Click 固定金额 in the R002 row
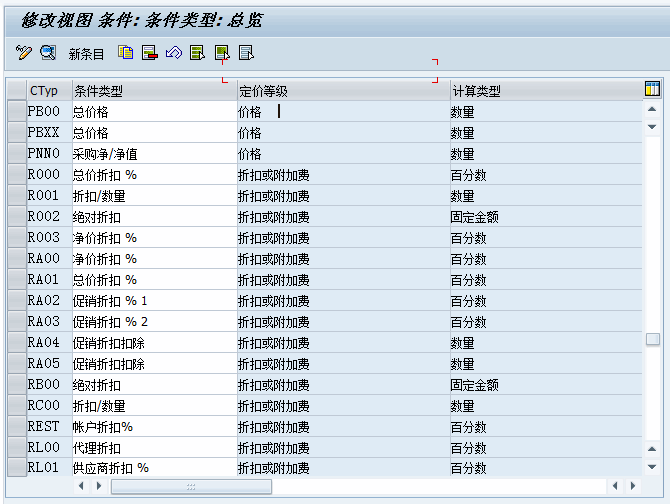 coord(474,217)
